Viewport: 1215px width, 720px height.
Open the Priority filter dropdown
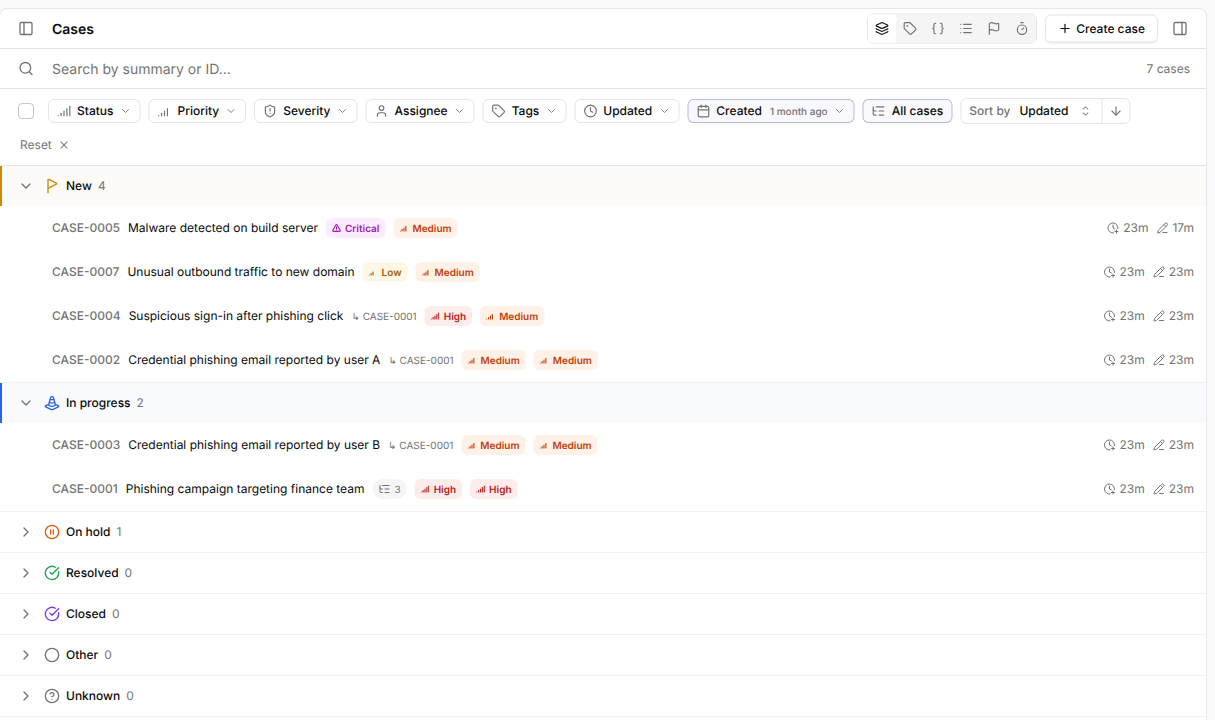pyautogui.click(x=197, y=111)
